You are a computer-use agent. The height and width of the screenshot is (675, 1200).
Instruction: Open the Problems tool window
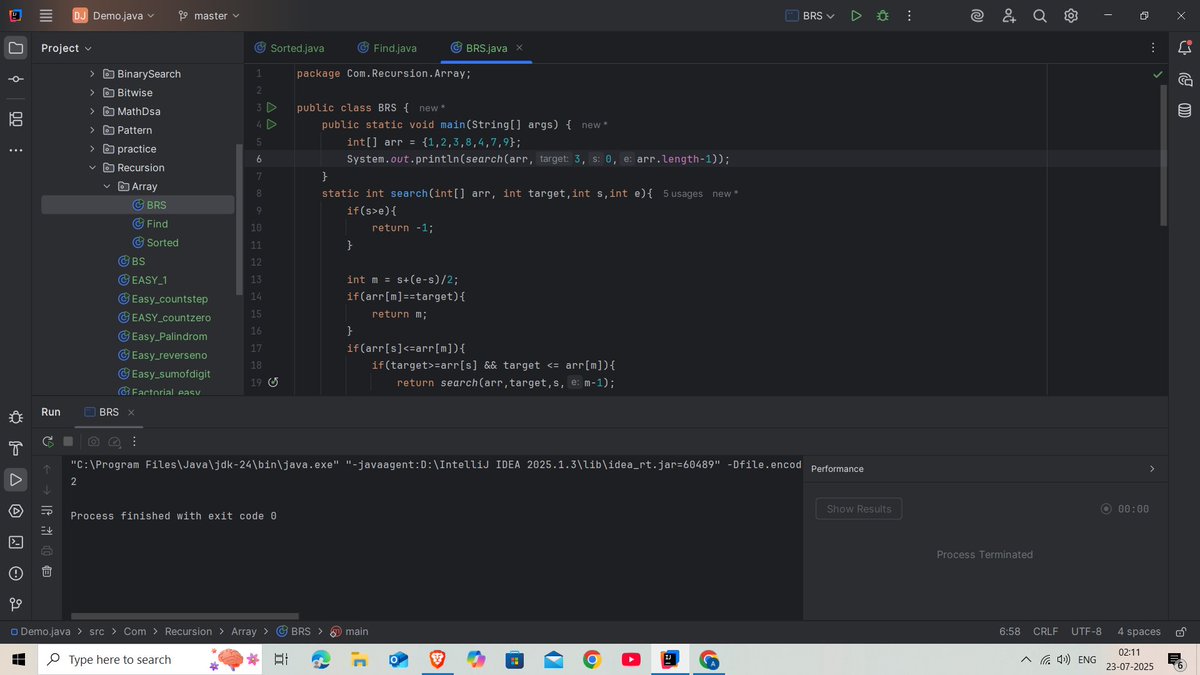15,573
